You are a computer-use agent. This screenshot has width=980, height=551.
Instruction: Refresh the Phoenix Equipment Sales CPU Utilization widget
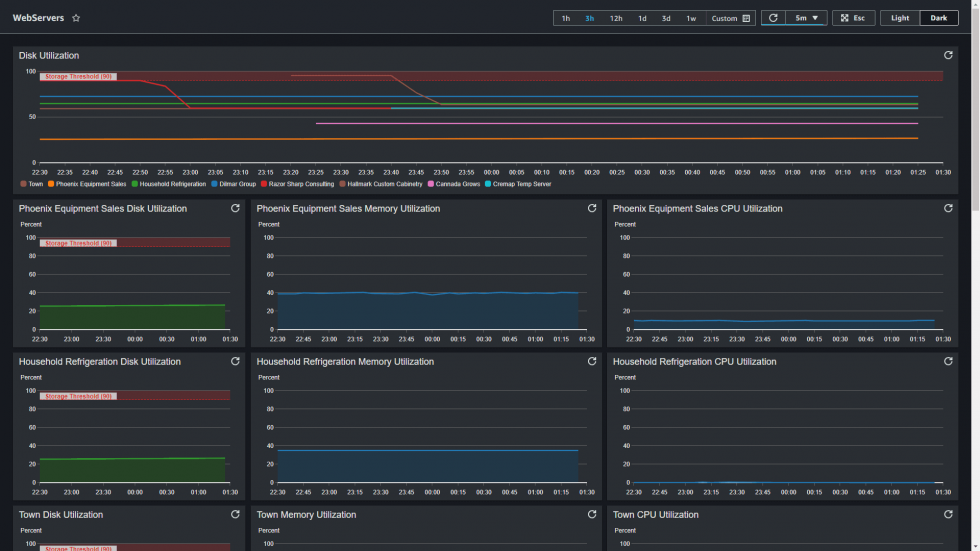[x=948, y=208]
